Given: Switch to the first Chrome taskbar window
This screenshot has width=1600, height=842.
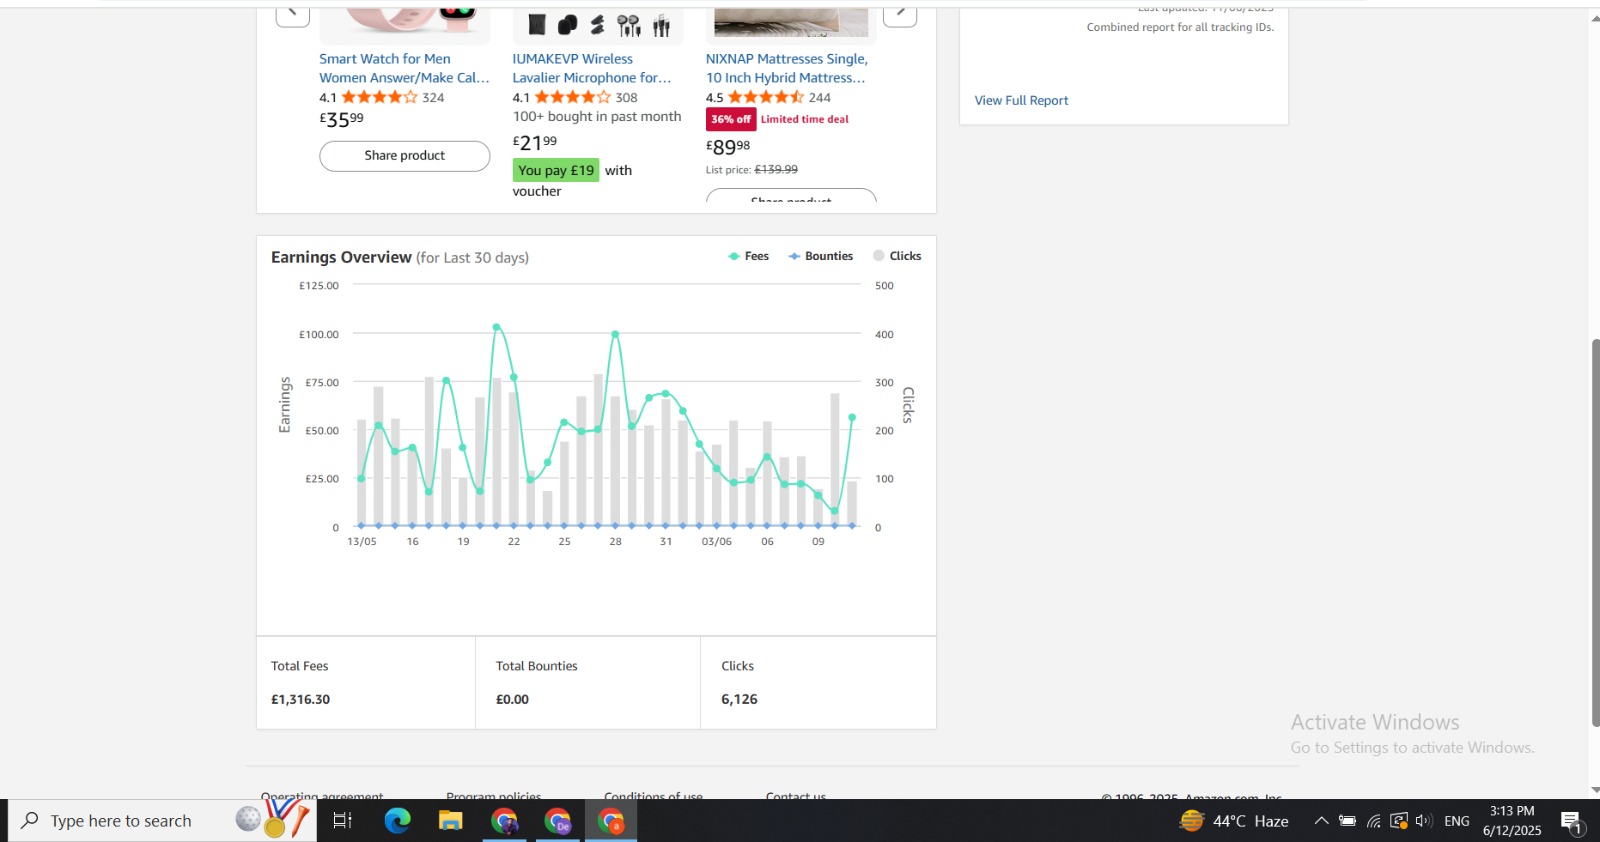Looking at the screenshot, I should [504, 821].
